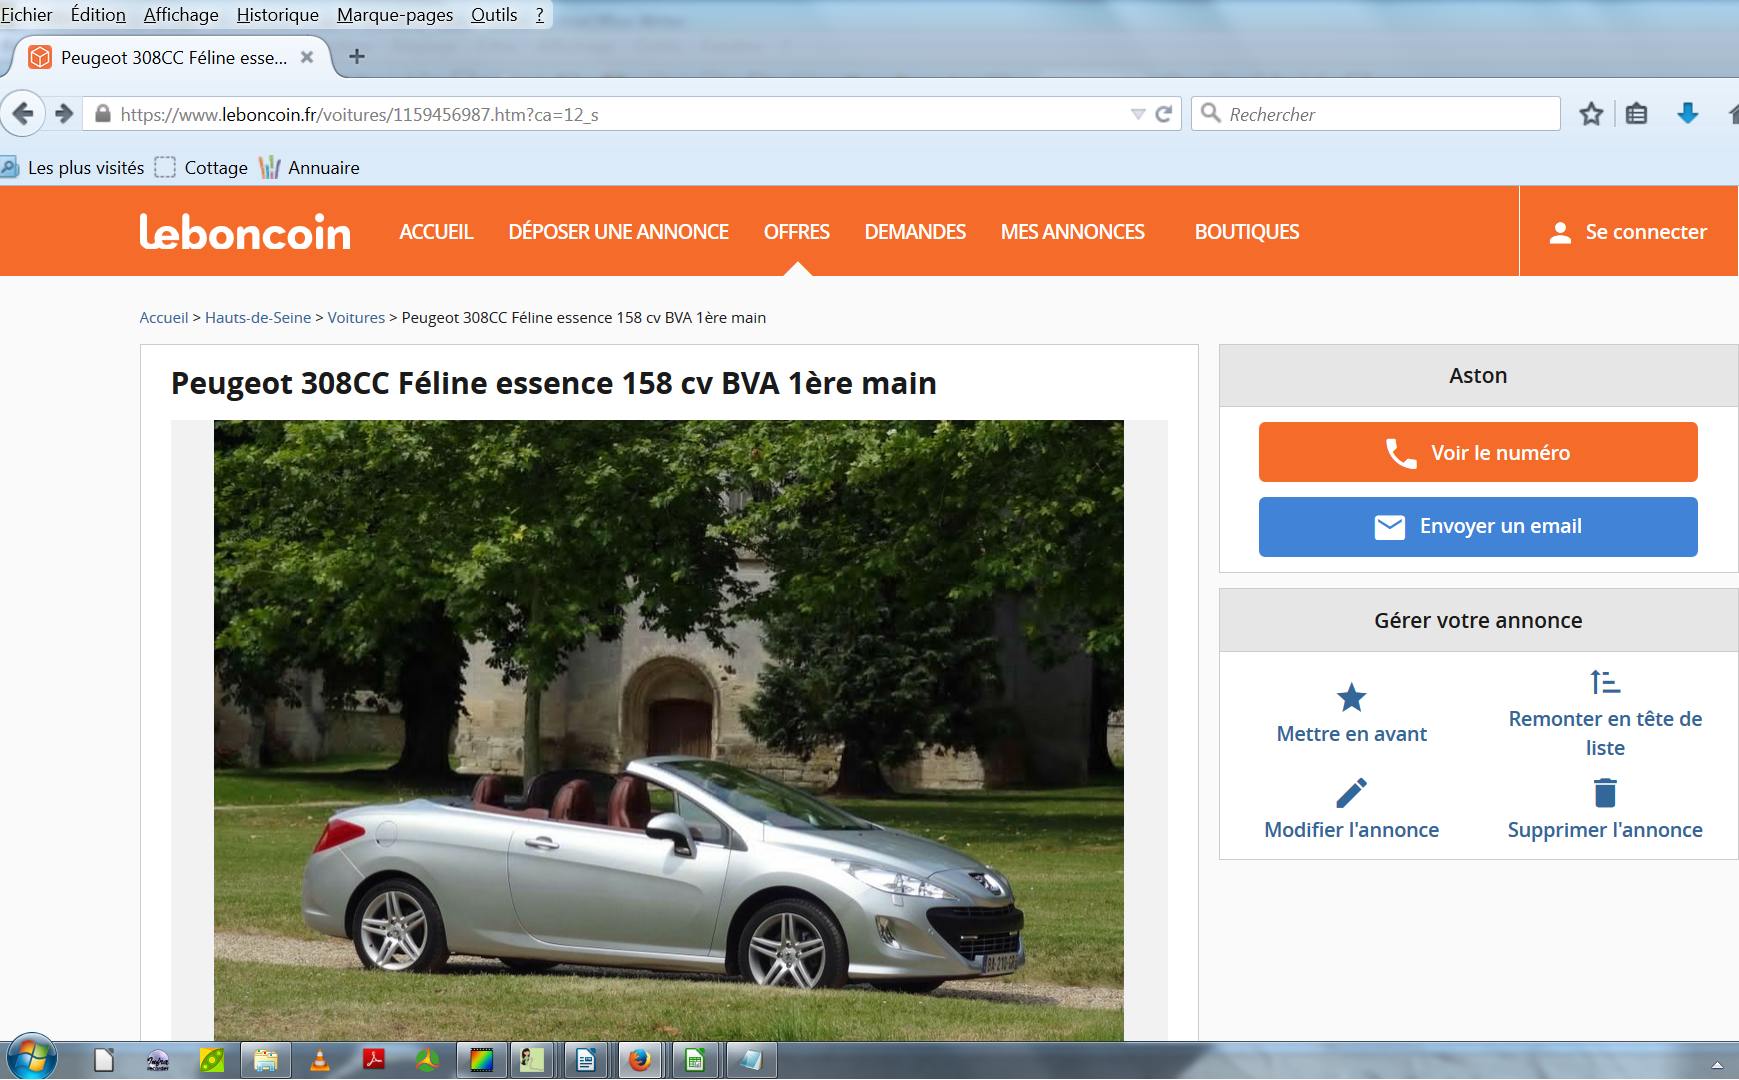1739x1080 pixels.
Task: Open the notepad app in taskbar
Action: click(750, 1060)
